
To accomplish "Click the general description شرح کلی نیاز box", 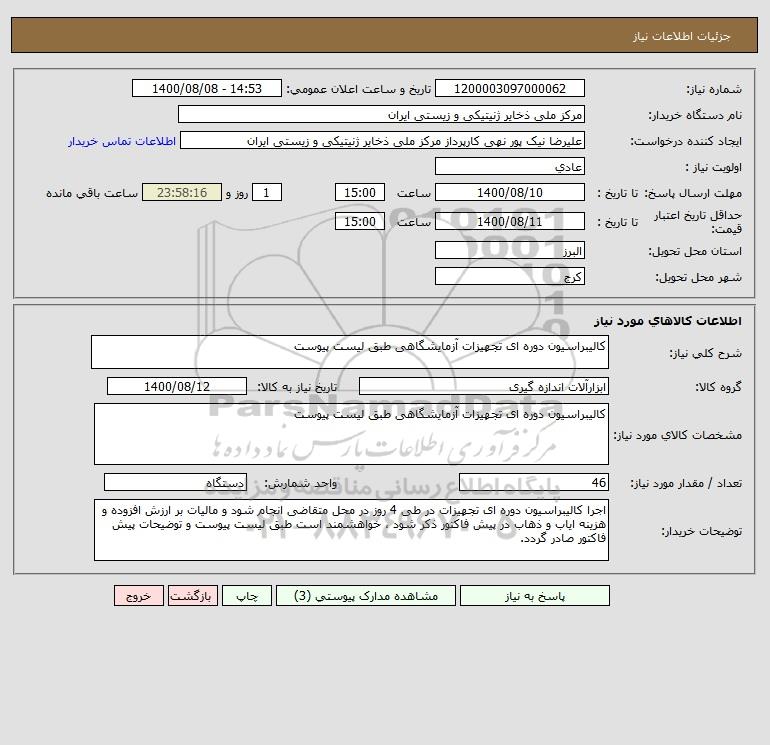I will (x=350, y=352).
